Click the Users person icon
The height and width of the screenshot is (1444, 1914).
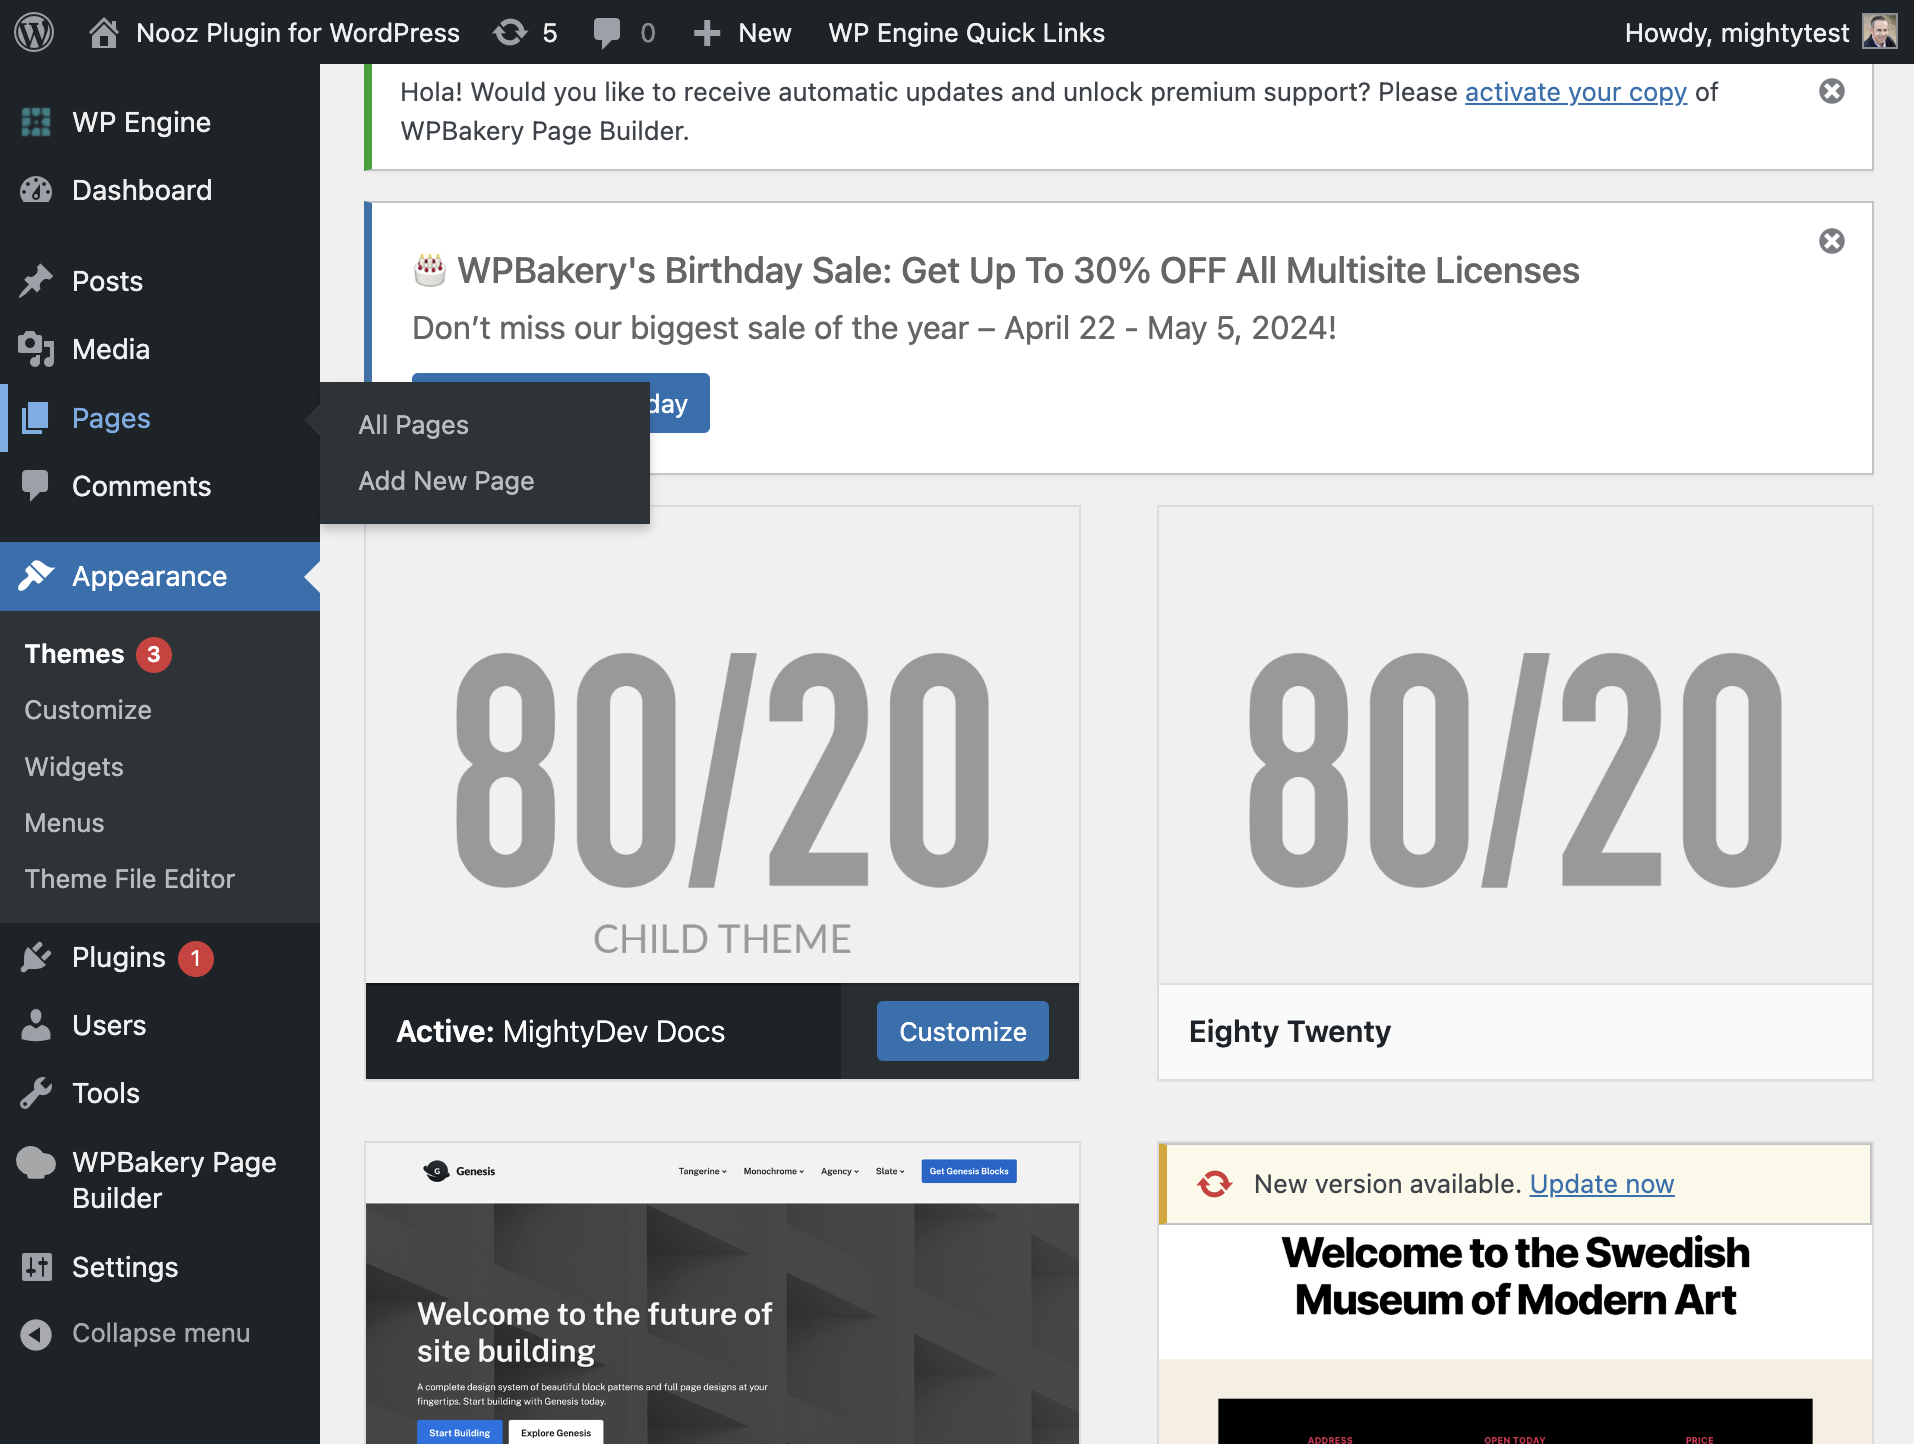(36, 1025)
